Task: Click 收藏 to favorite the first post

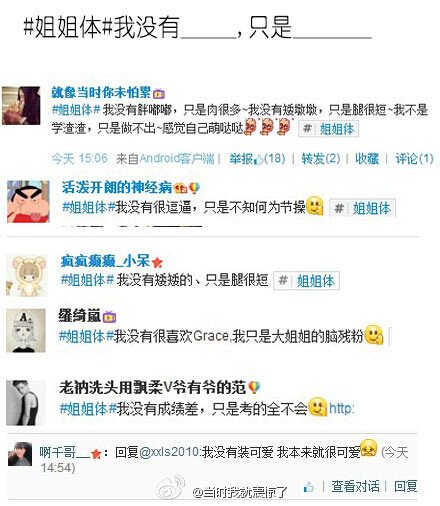Action: coord(367,159)
